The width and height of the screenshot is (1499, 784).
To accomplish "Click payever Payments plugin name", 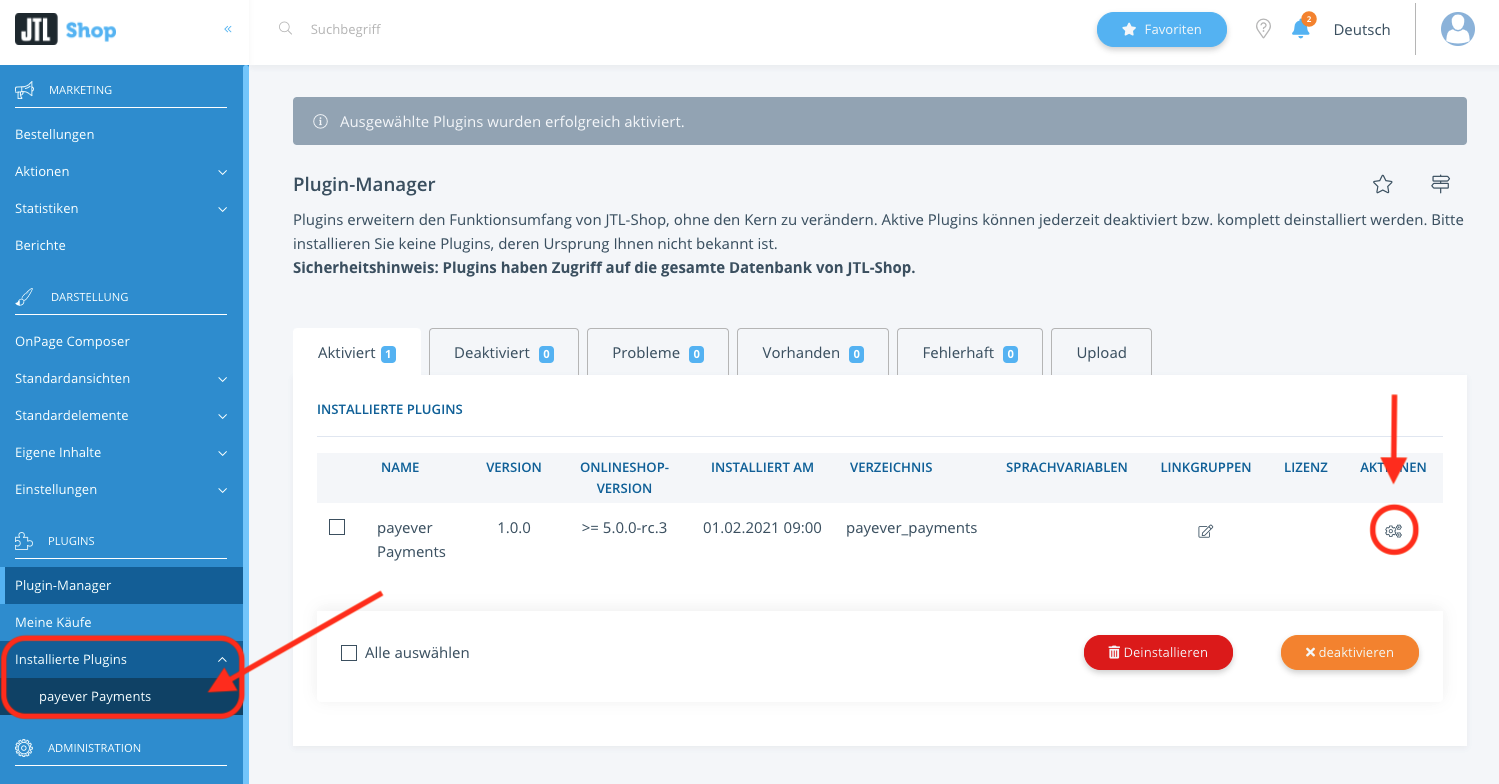I will (x=411, y=540).
